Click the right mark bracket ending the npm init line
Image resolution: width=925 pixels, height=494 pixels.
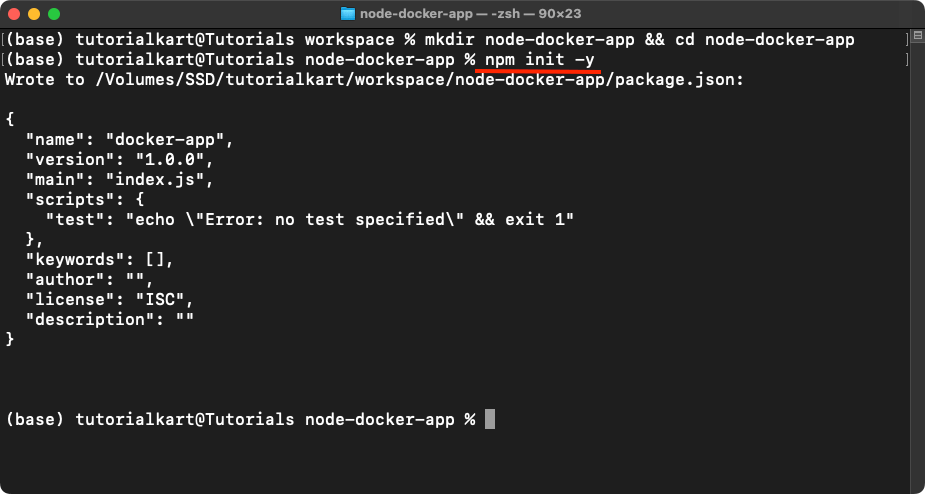pyautogui.click(x=907, y=60)
